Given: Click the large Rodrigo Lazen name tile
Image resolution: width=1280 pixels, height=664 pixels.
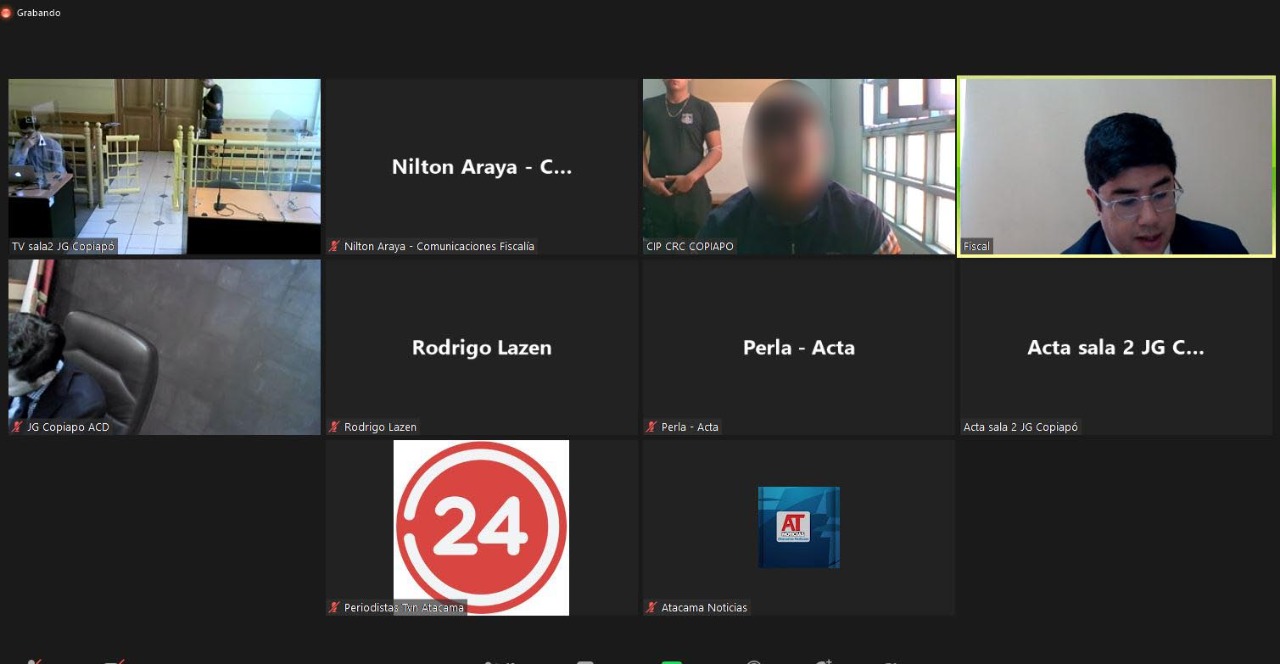Looking at the screenshot, I should coord(481,347).
